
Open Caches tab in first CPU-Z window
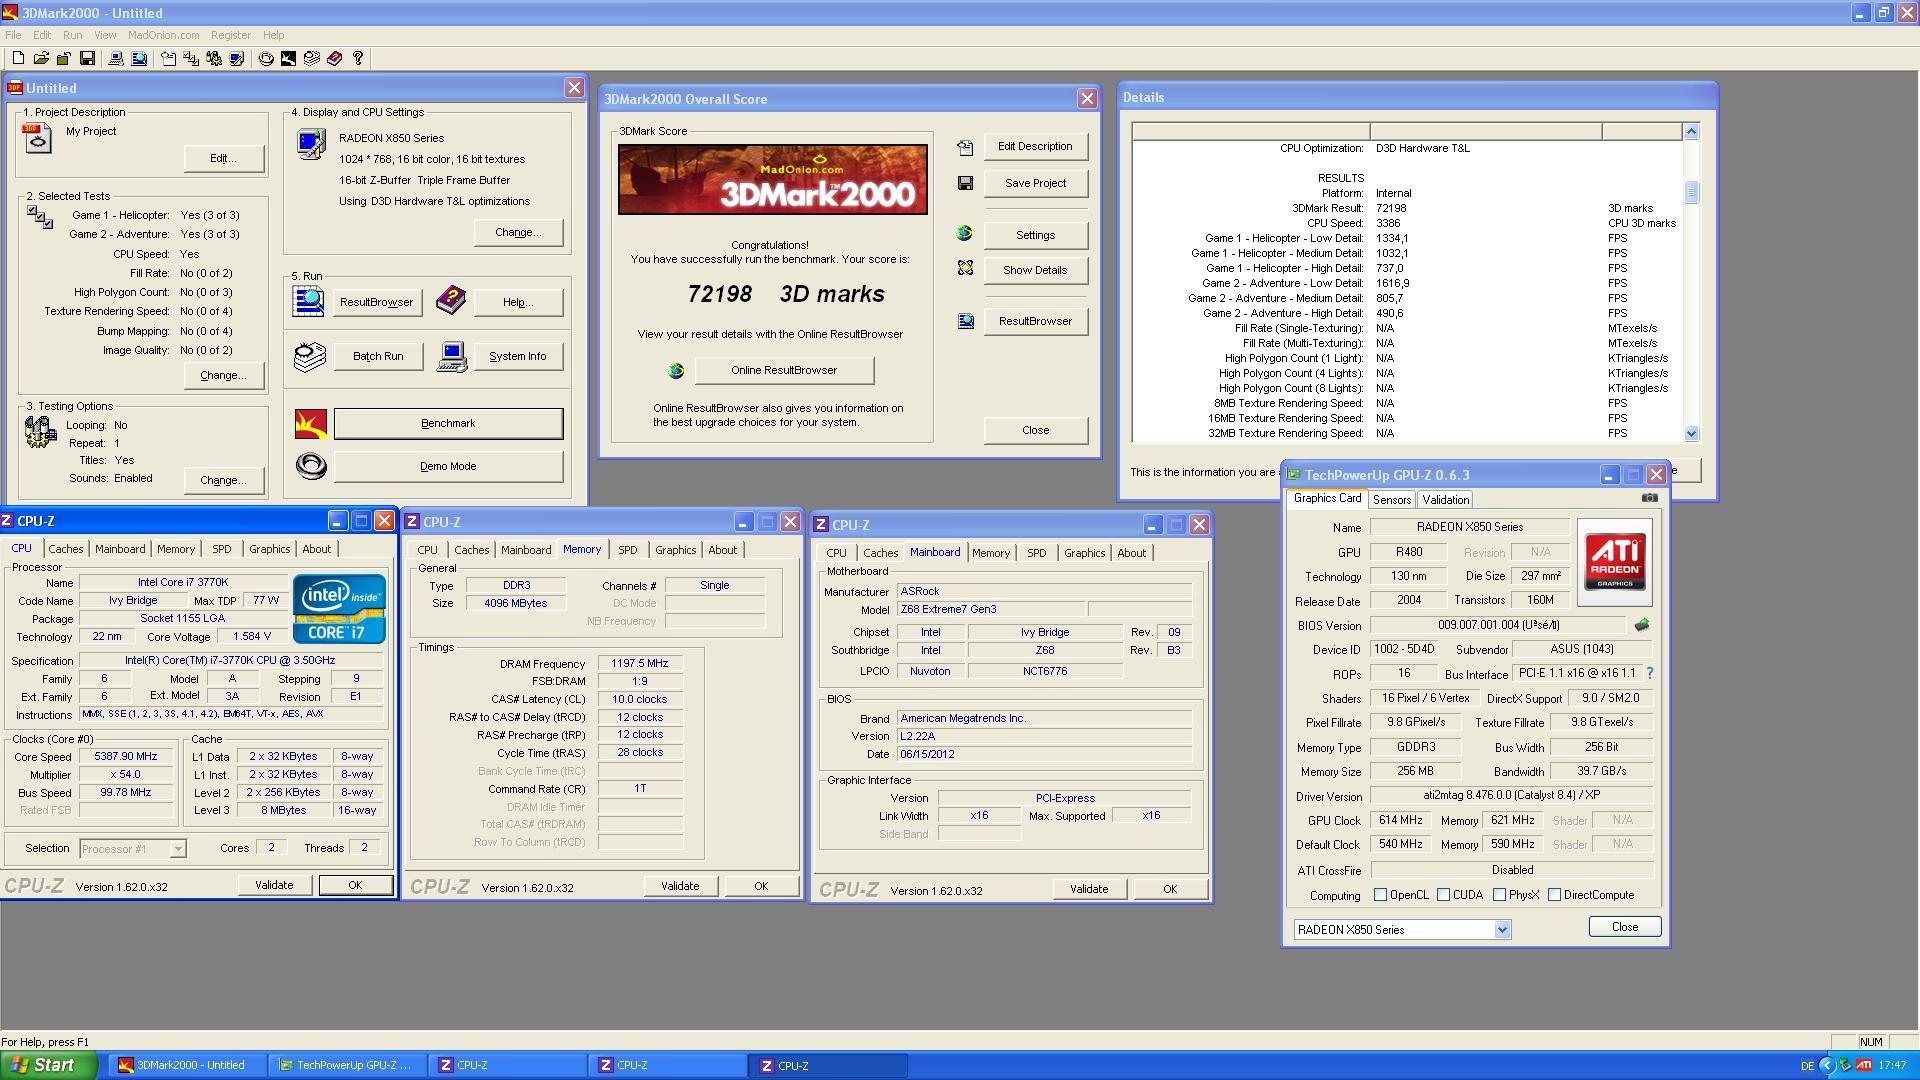click(x=66, y=549)
